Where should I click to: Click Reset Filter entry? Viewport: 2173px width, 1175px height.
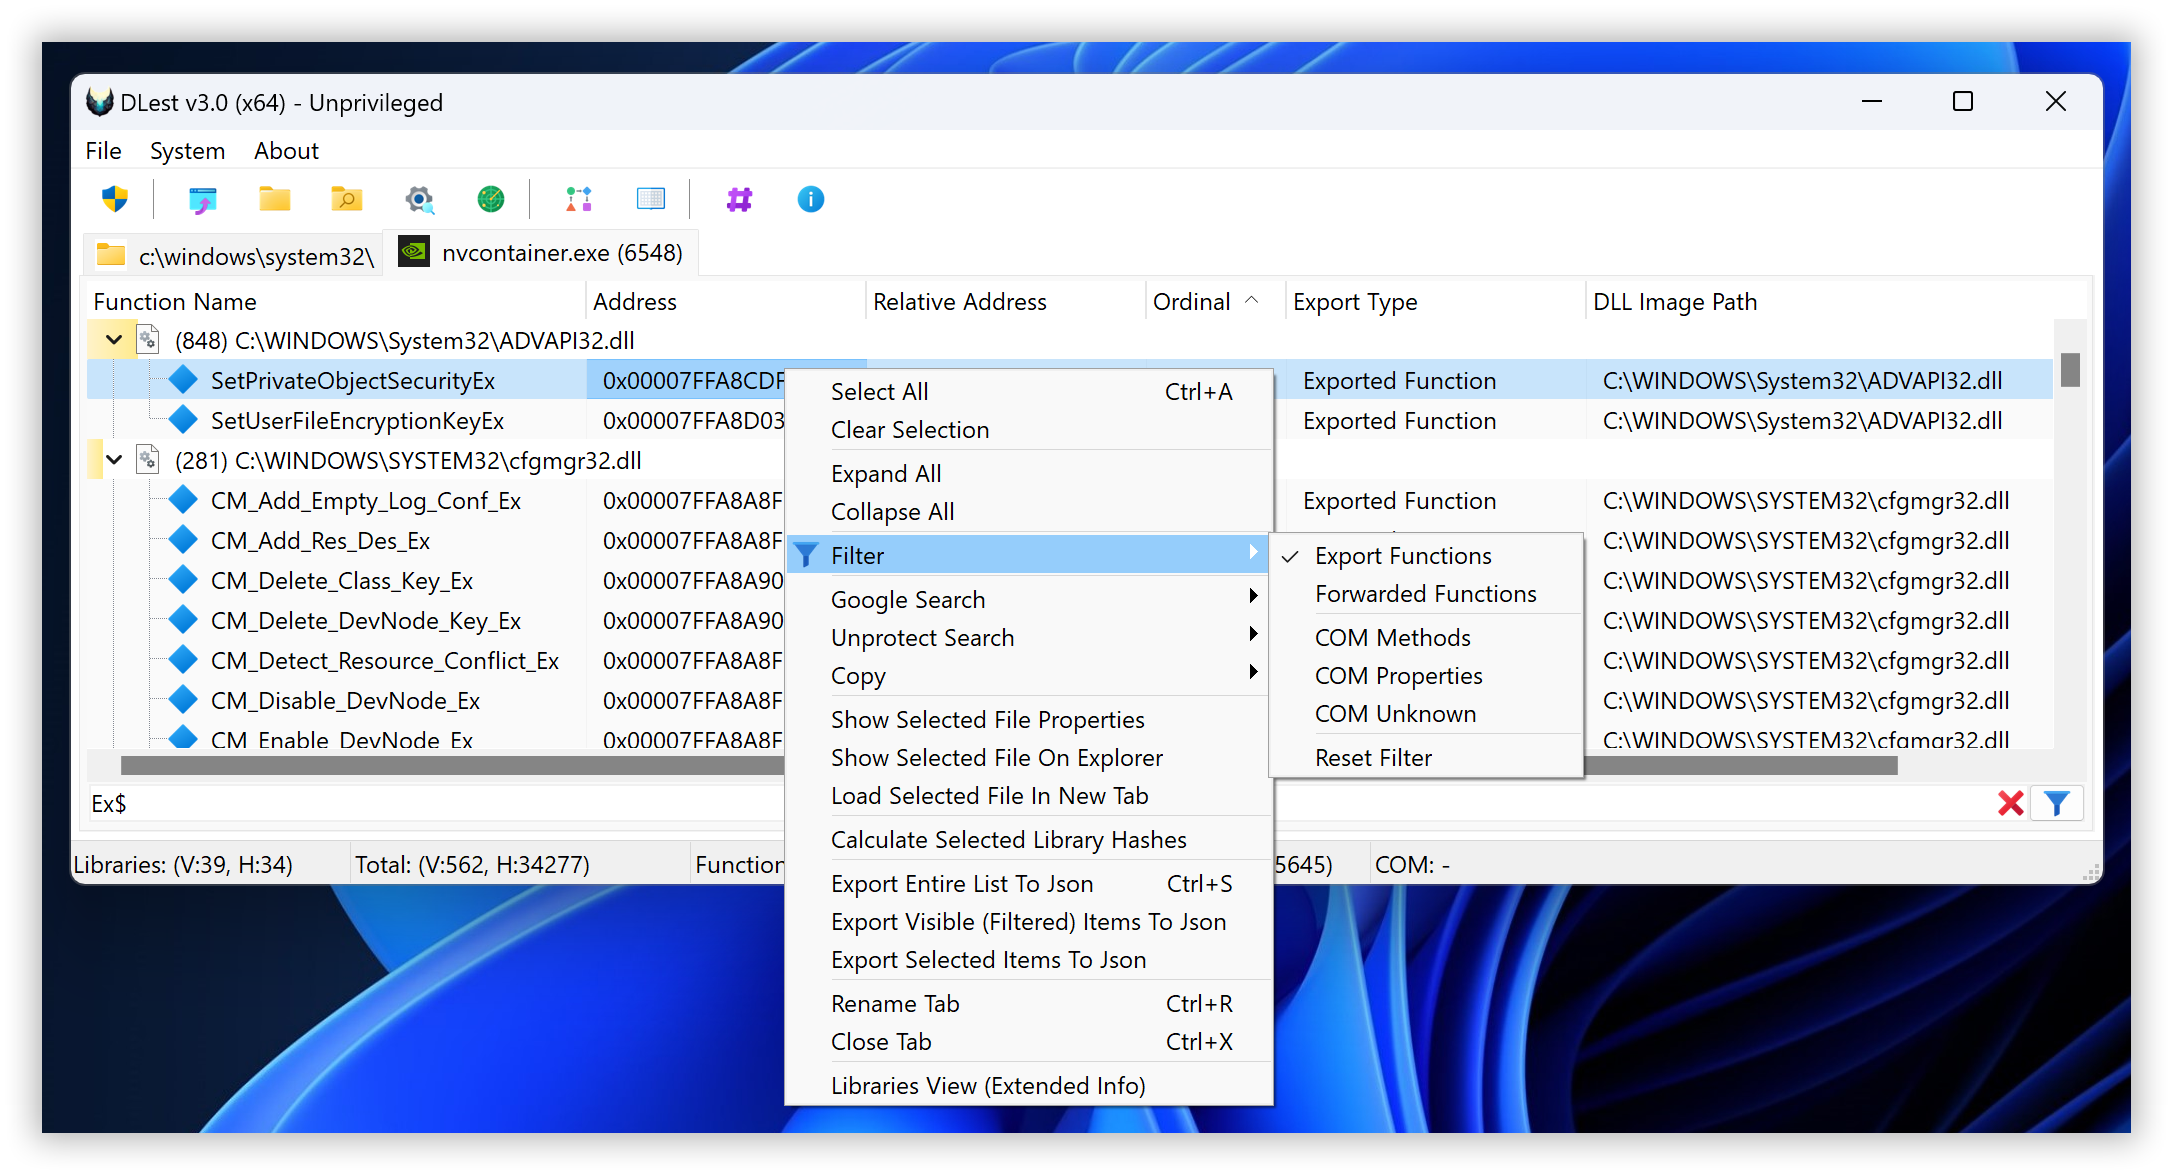[x=1373, y=758]
